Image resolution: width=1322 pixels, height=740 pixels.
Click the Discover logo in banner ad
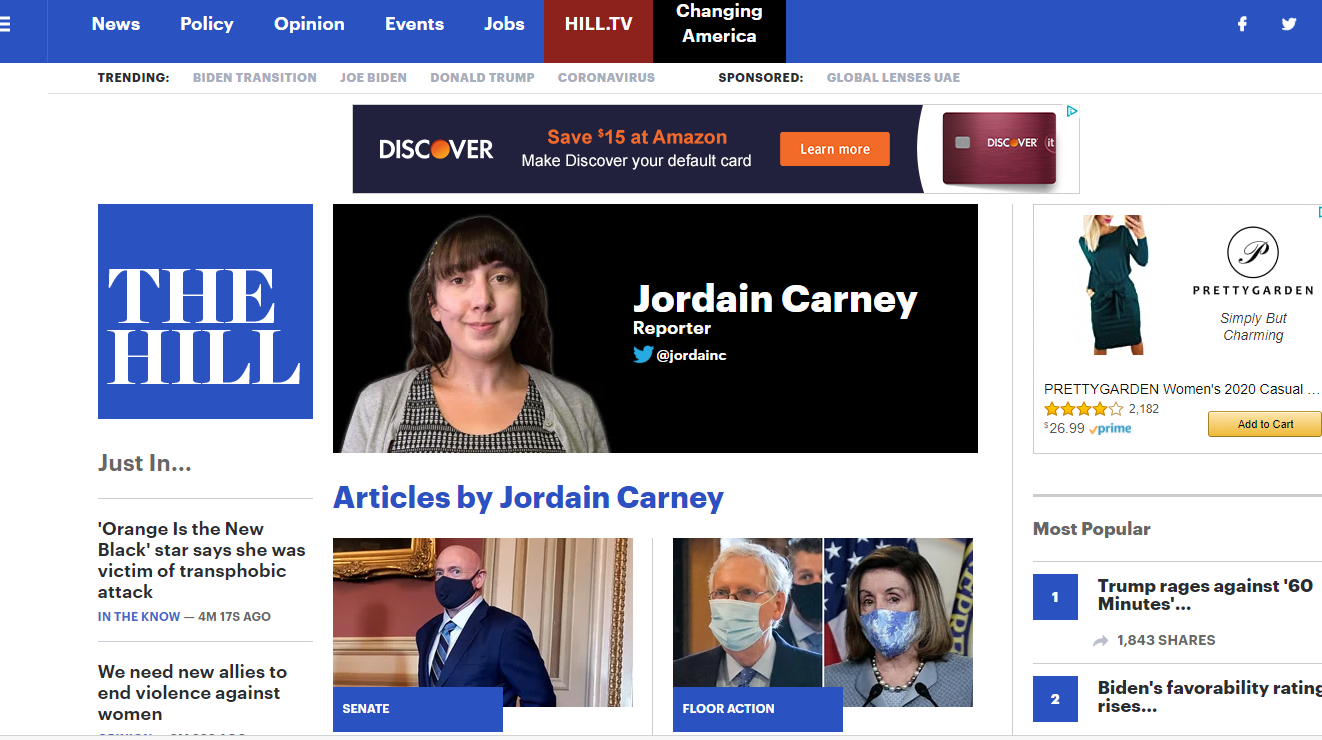[436, 149]
